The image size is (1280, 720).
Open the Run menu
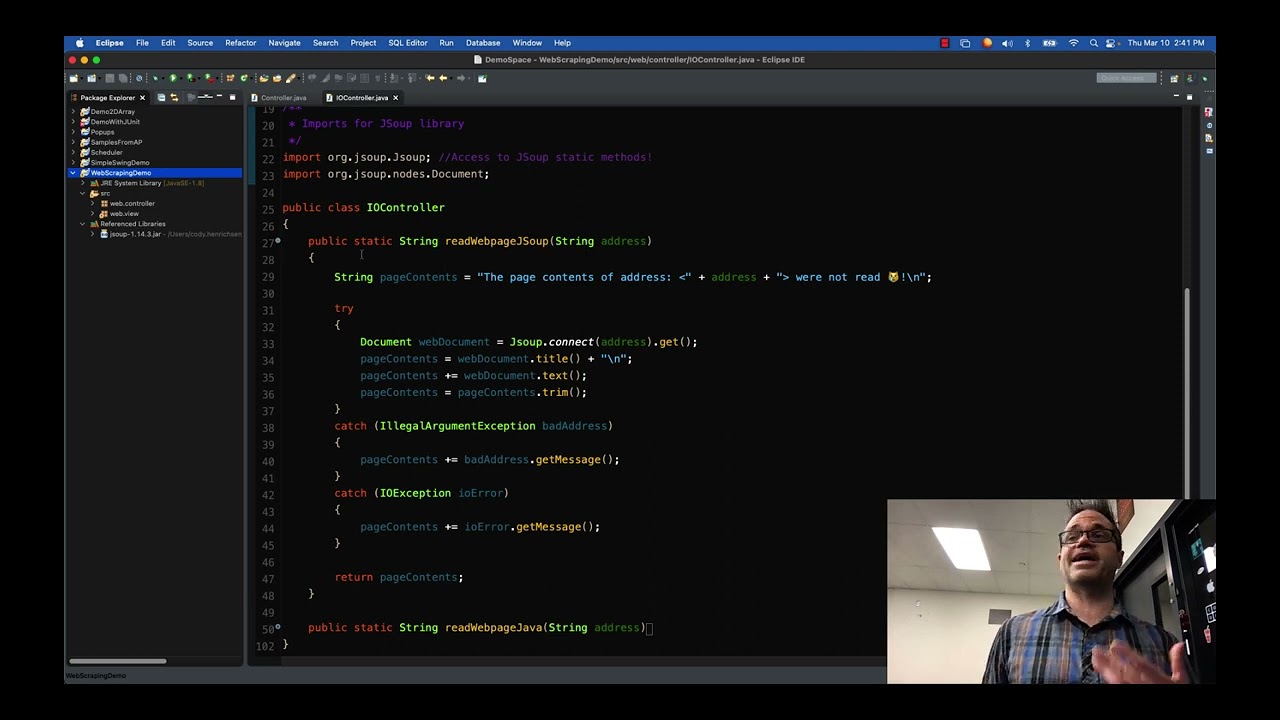tap(446, 43)
